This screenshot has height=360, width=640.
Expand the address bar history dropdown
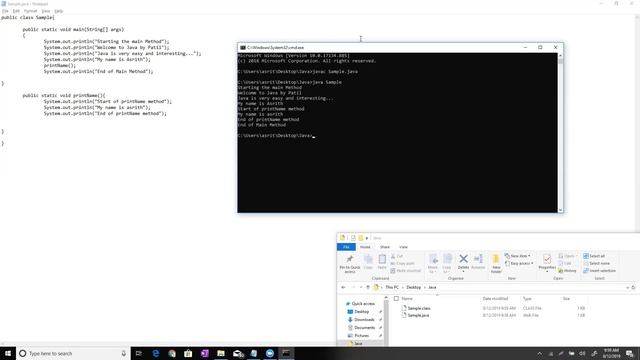click(x=627, y=287)
